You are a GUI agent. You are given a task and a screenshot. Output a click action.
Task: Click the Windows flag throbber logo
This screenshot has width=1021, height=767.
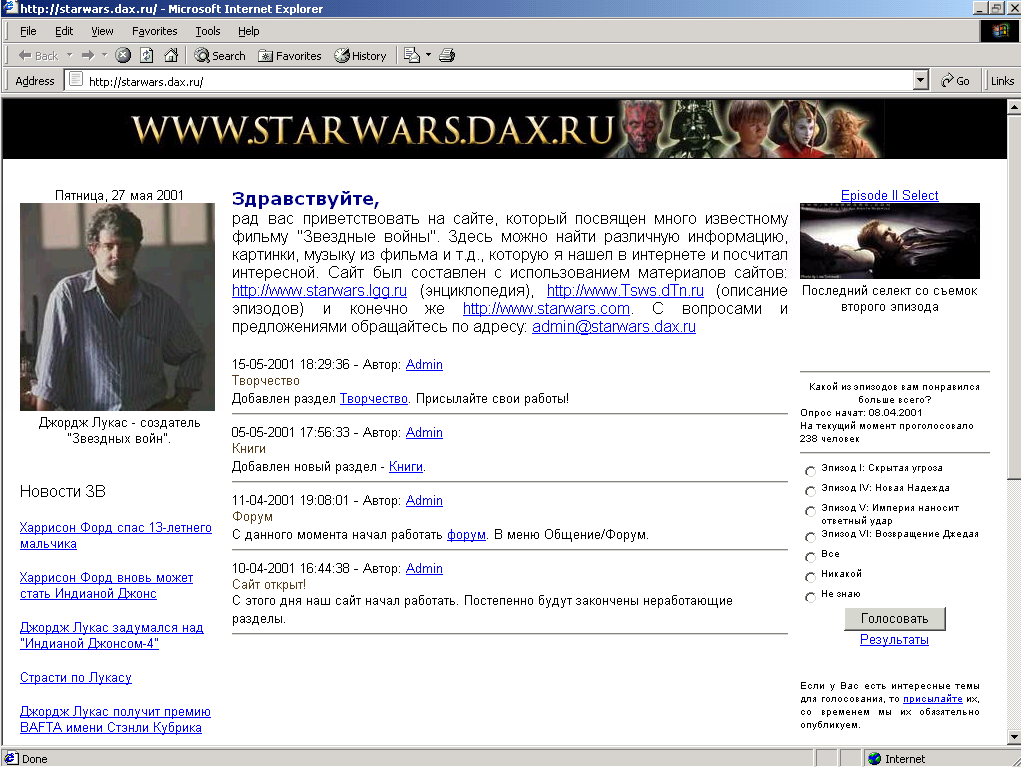pos(1000,31)
